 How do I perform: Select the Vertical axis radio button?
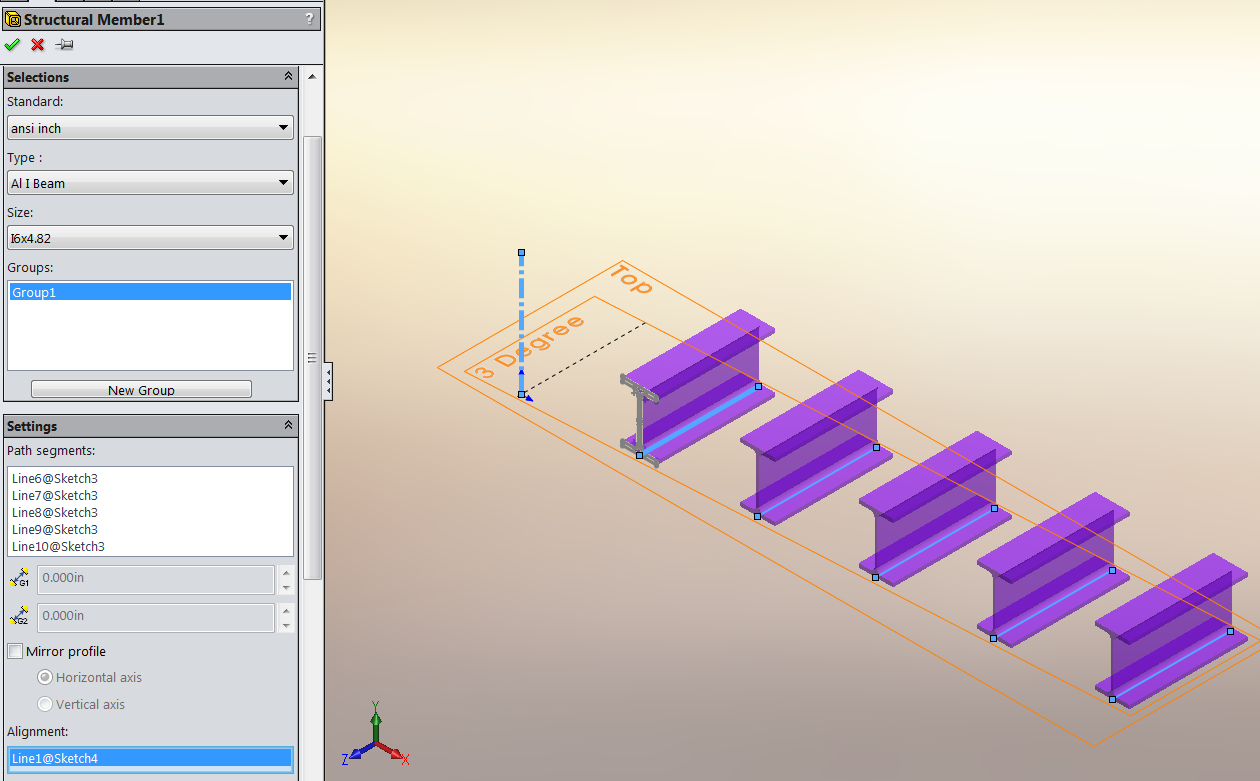pyautogui.click(x=44, y=704)
